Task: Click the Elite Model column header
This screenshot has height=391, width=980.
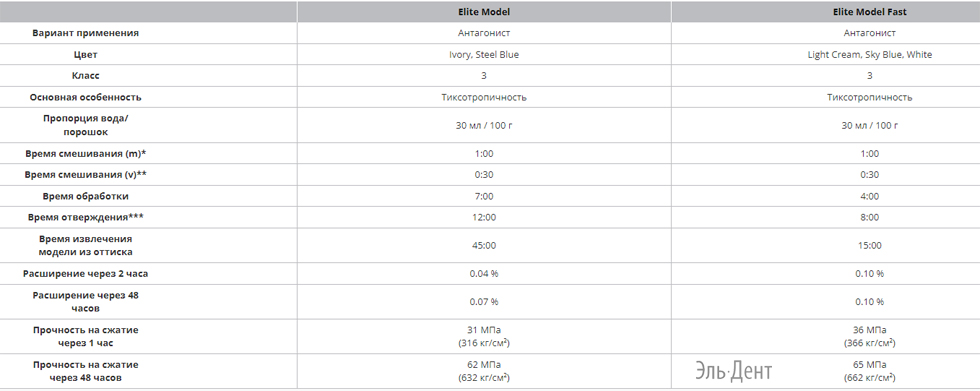Action: coord(484,12)
